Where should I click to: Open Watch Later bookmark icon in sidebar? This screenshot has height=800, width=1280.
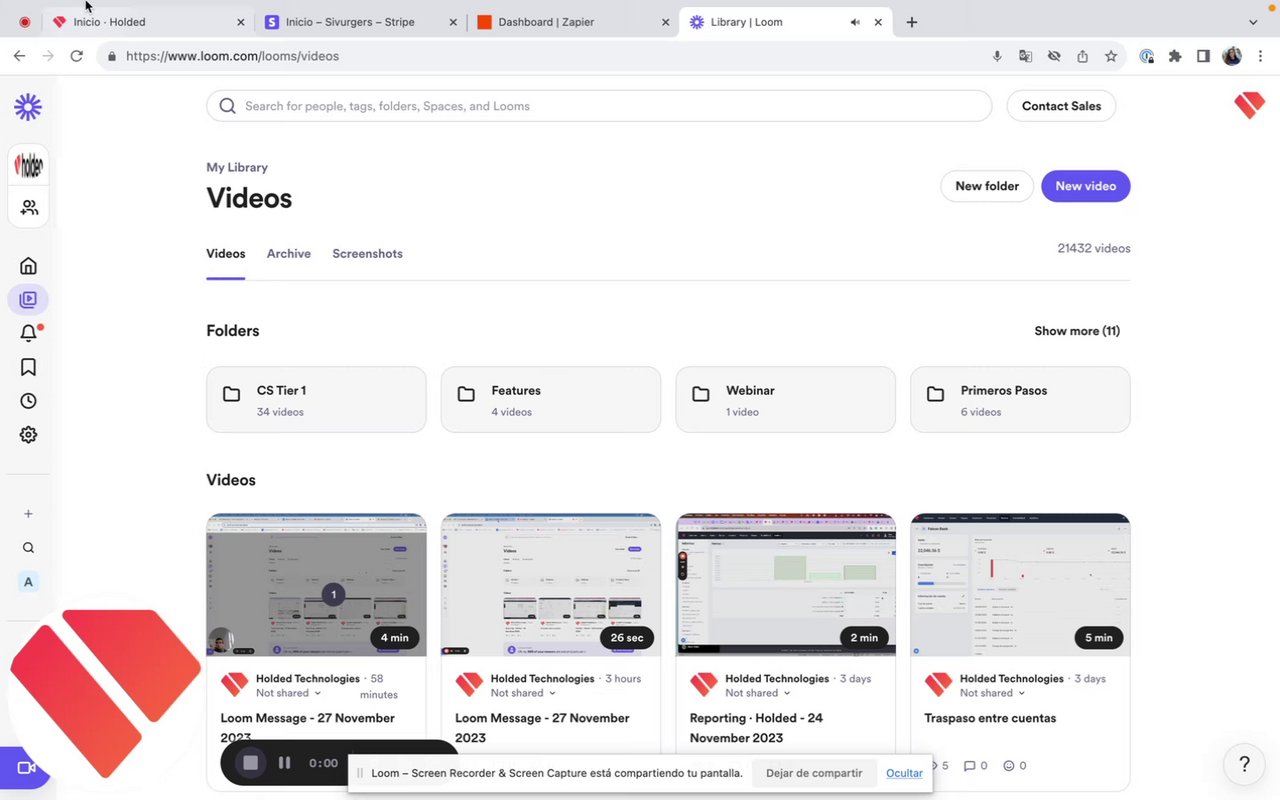[28, 367]
